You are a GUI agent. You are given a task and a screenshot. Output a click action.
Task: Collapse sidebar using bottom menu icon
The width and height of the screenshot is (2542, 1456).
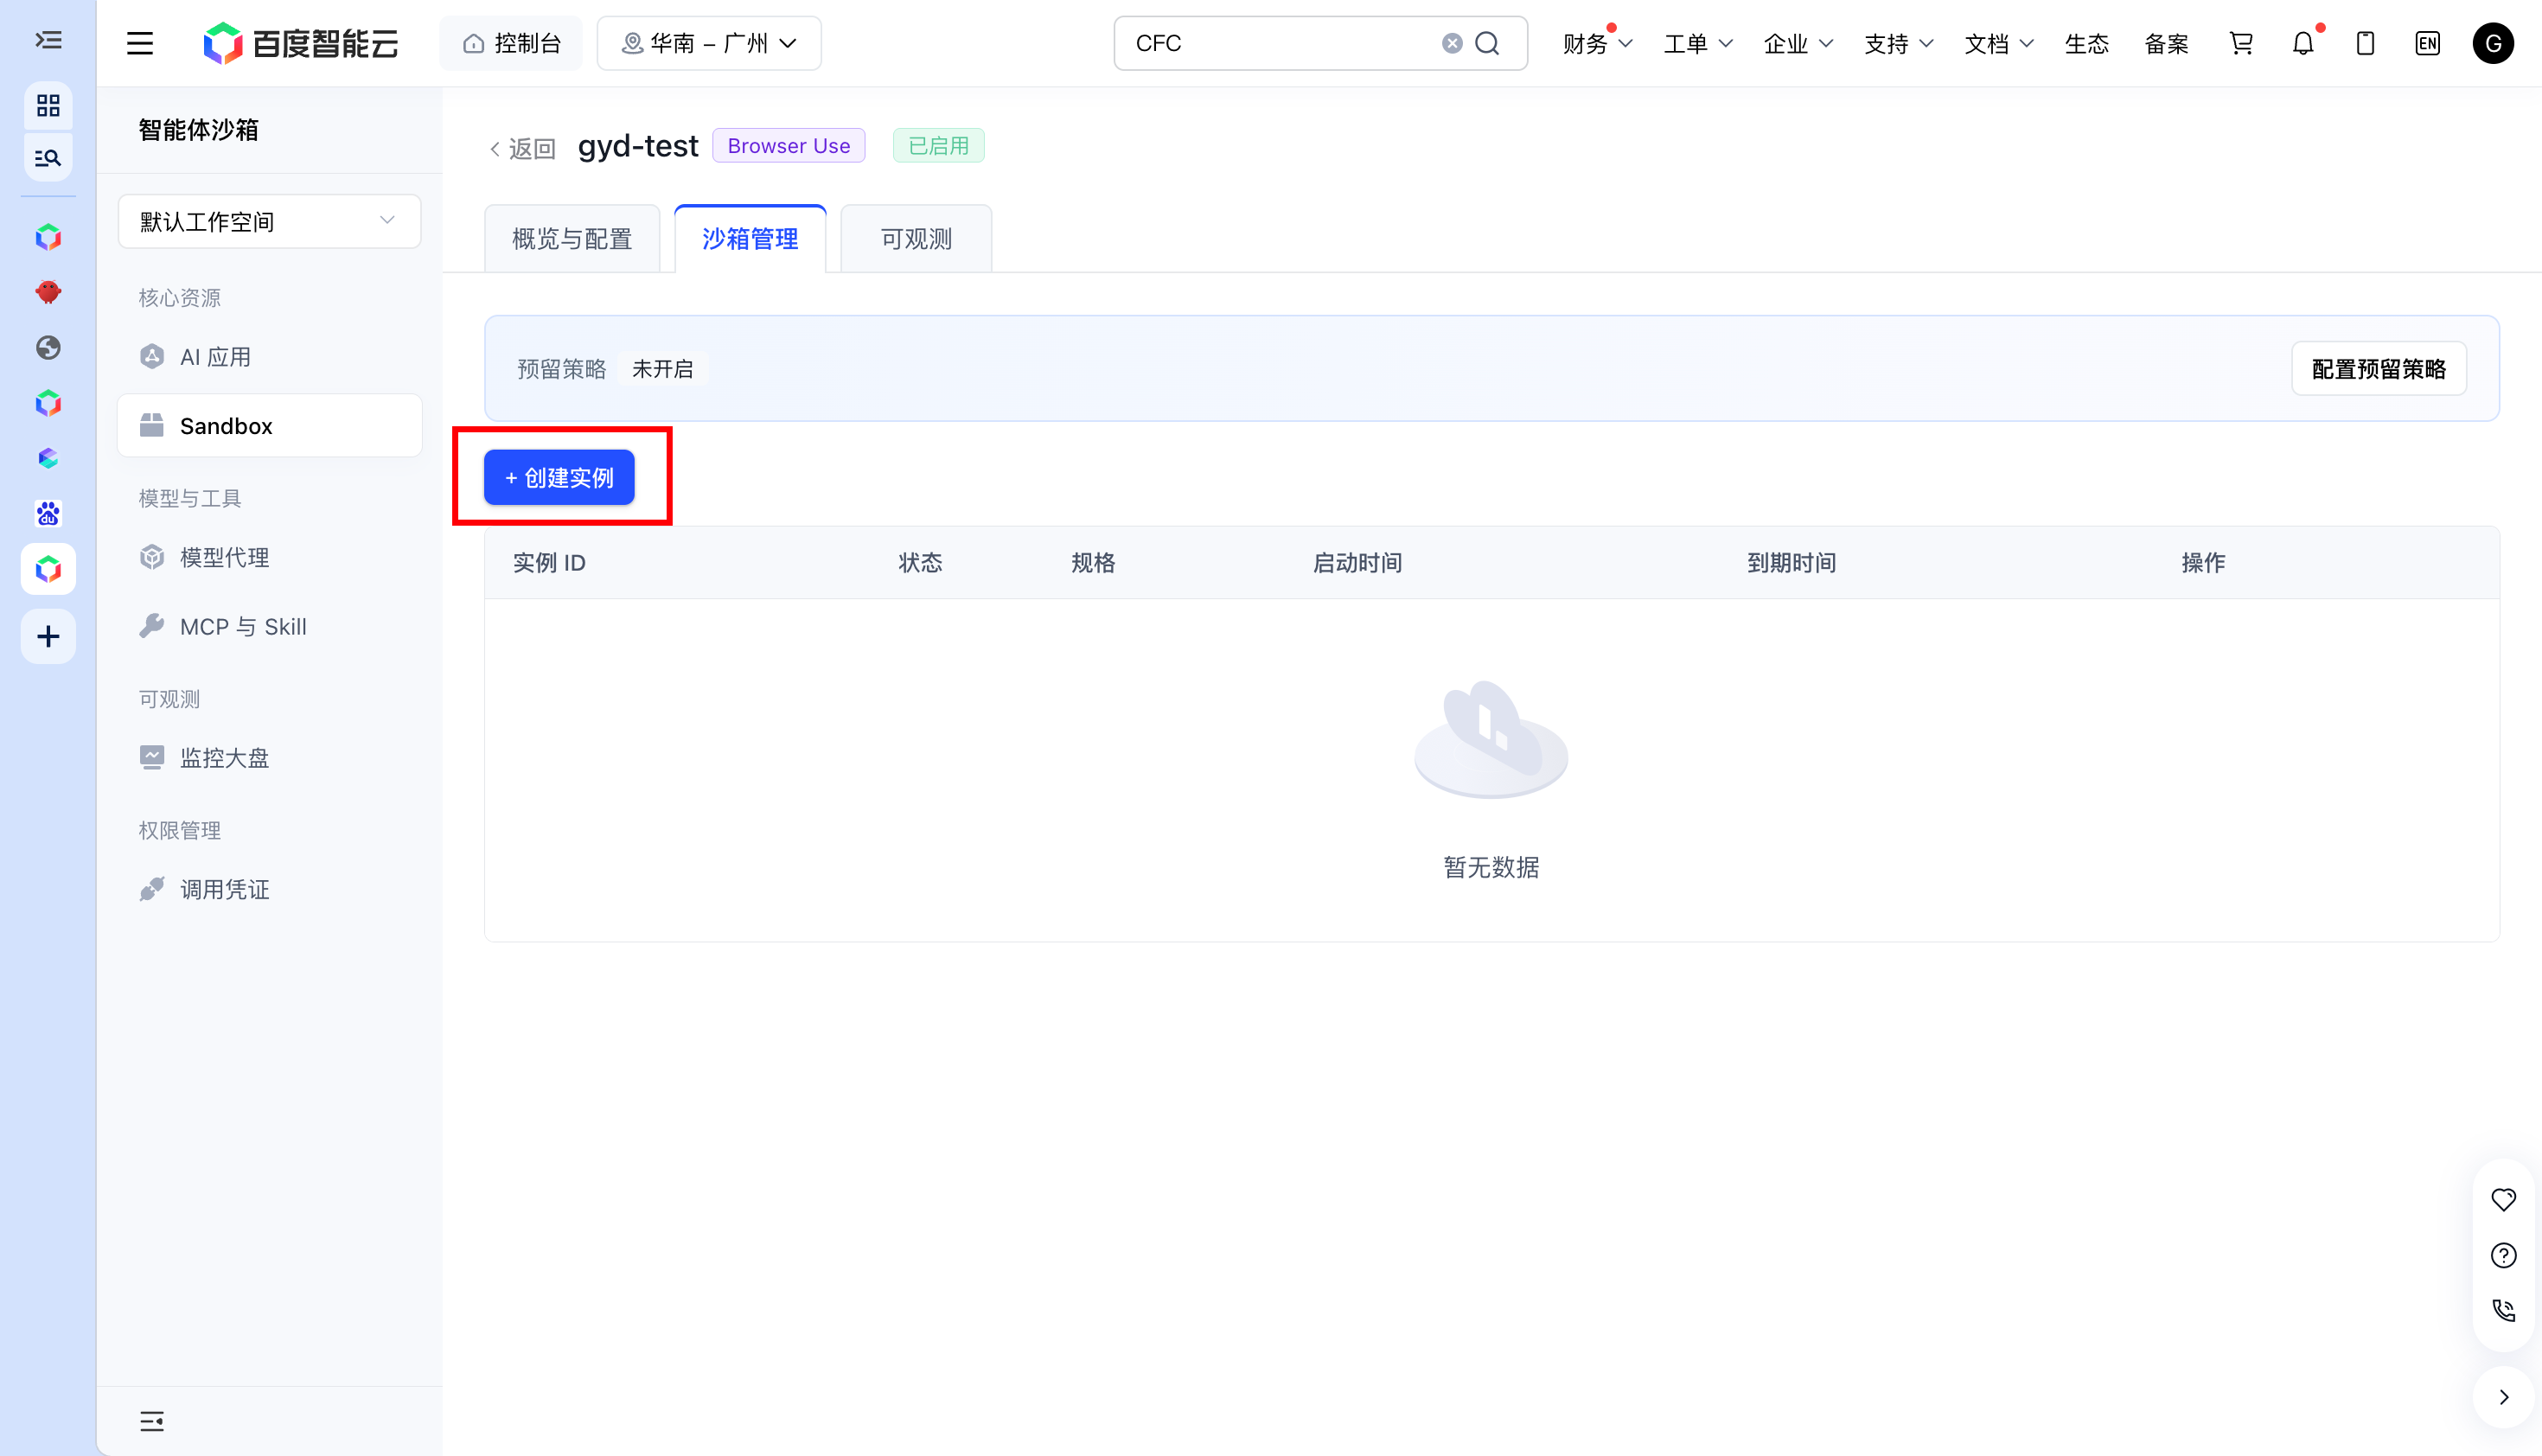click(152, 1421)
